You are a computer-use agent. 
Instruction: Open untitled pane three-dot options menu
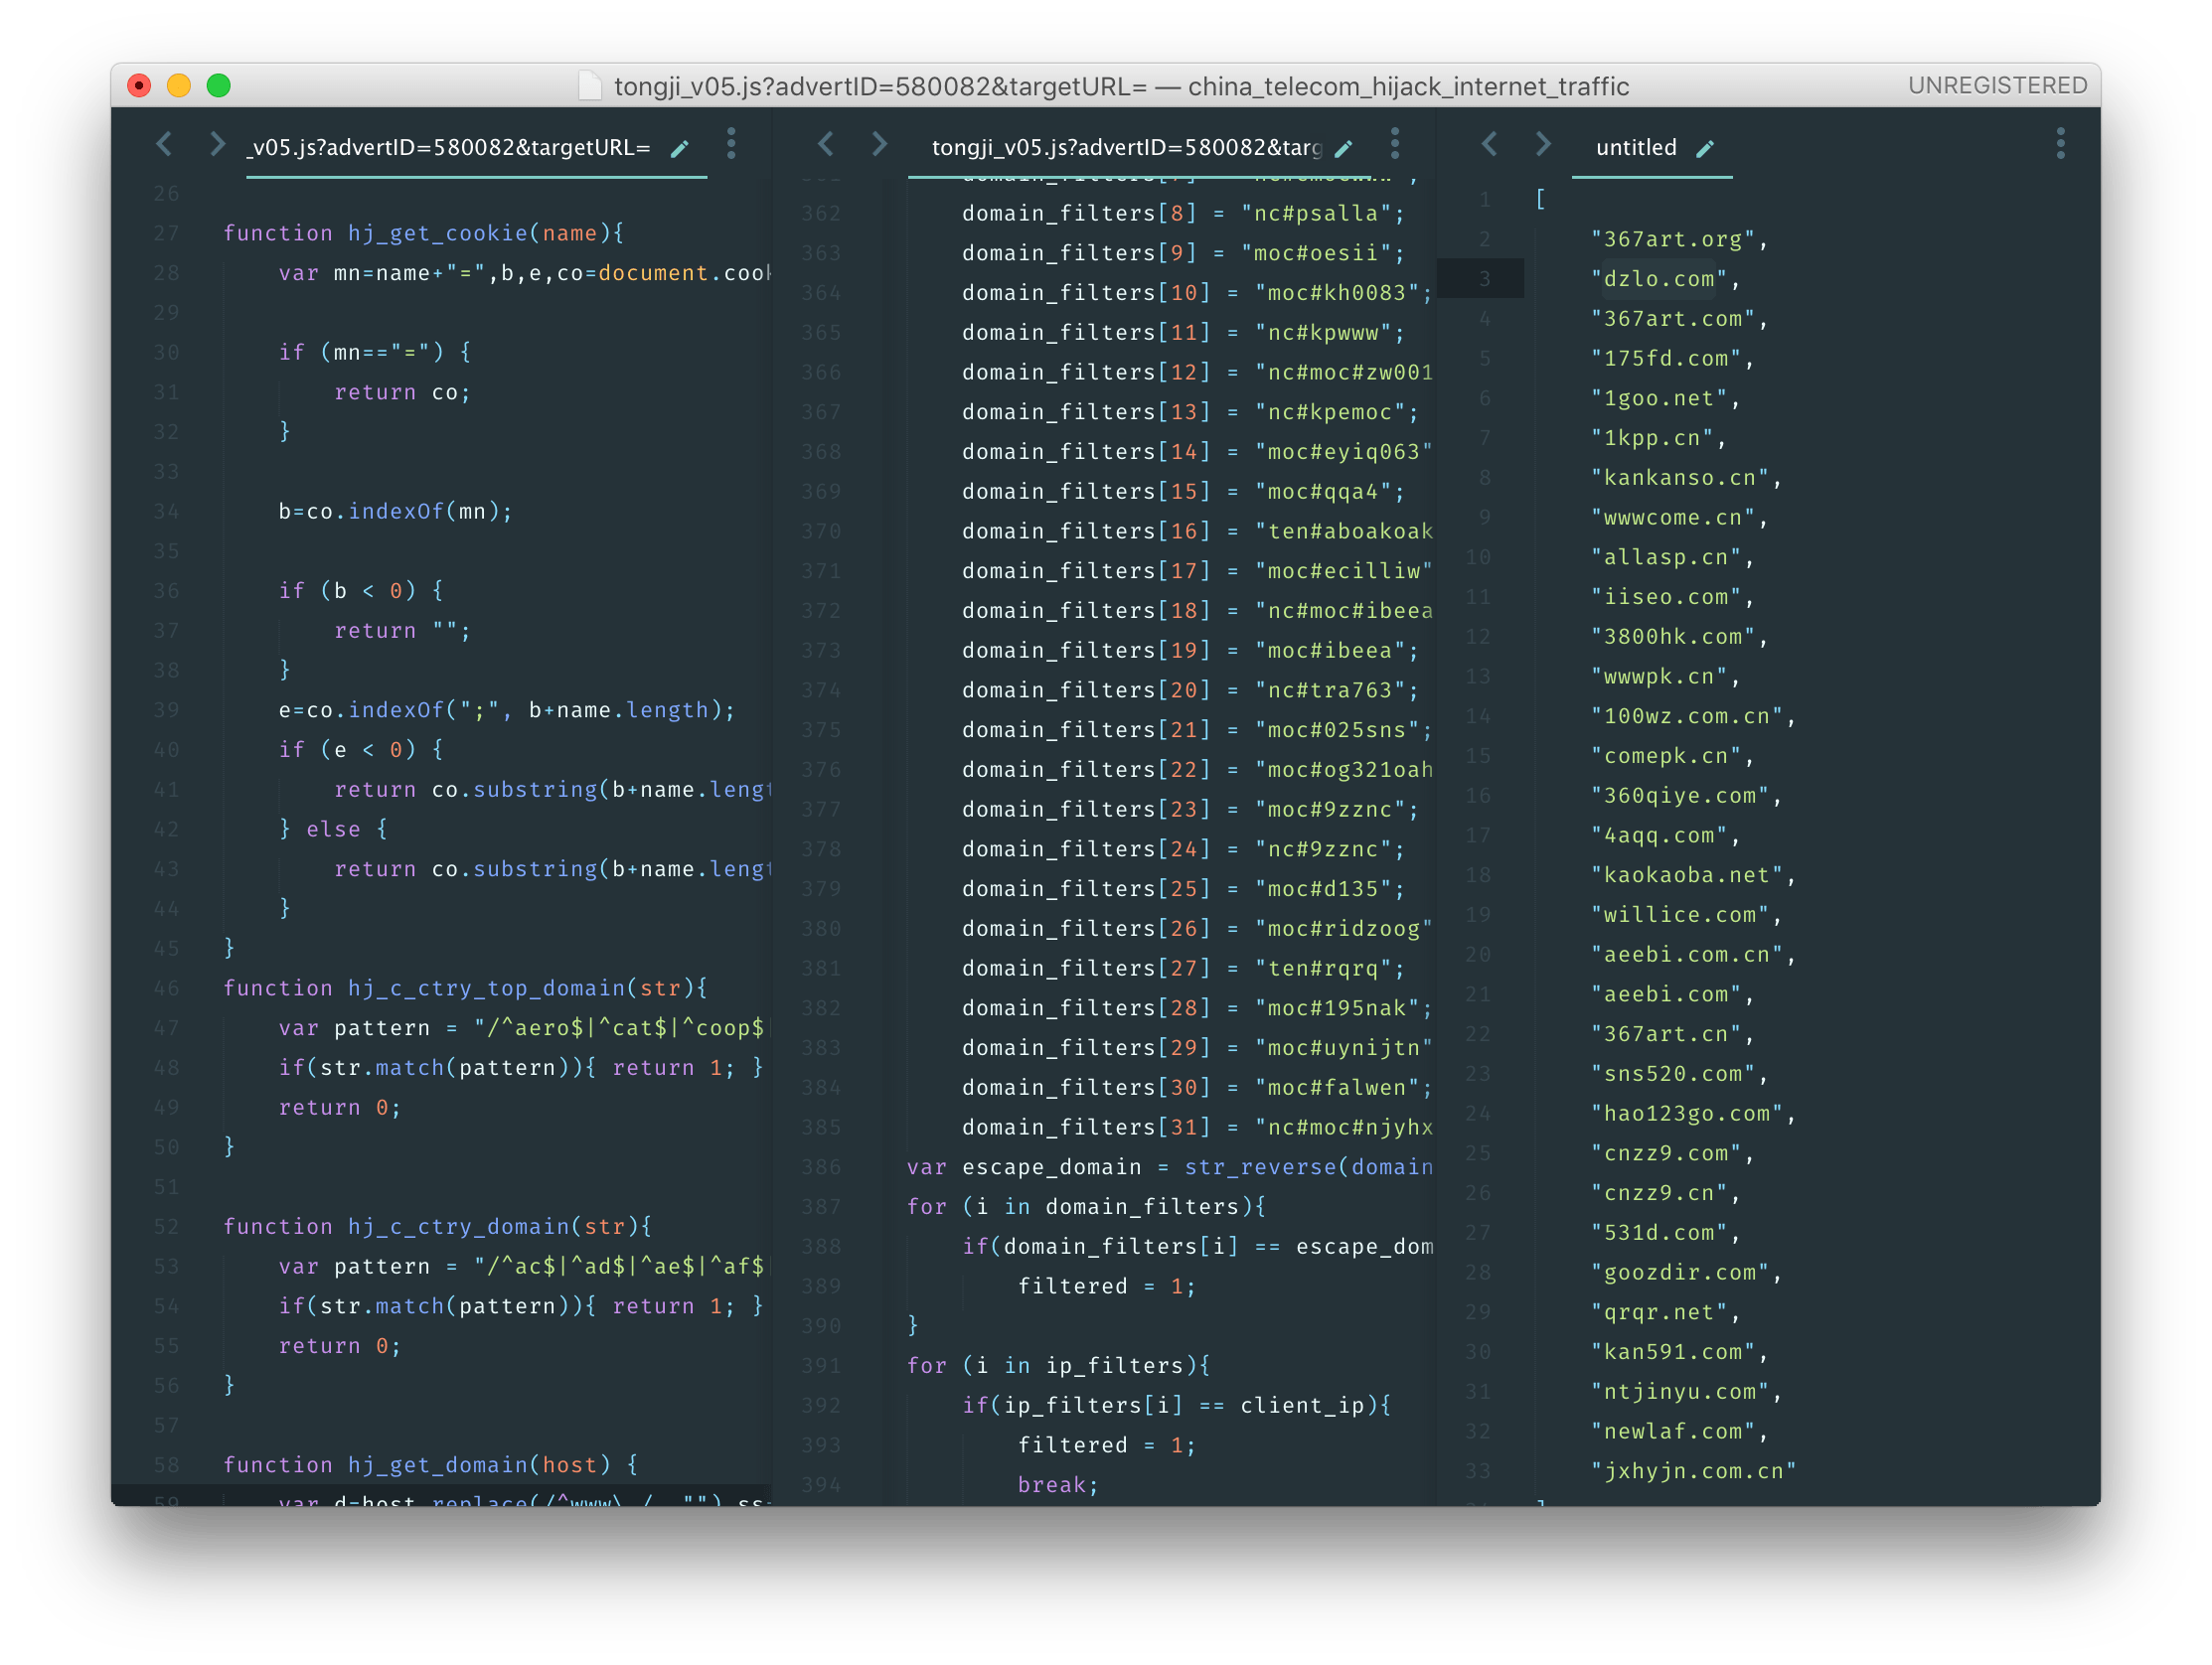tap(2060, 144)
